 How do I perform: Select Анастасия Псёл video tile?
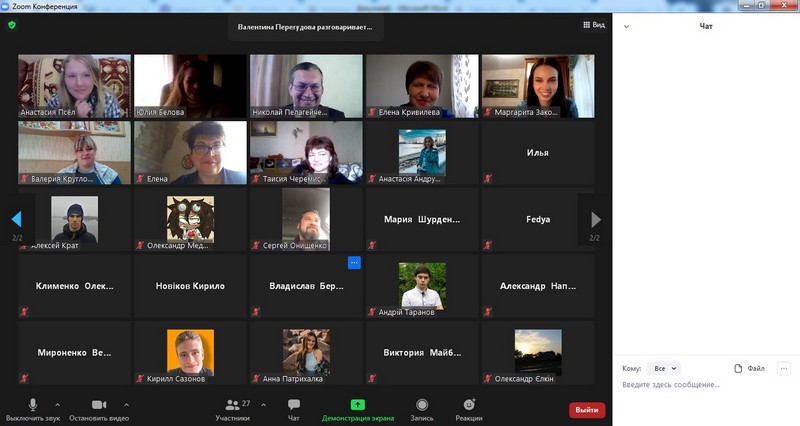pyautogui.click(x=74, y=86)
